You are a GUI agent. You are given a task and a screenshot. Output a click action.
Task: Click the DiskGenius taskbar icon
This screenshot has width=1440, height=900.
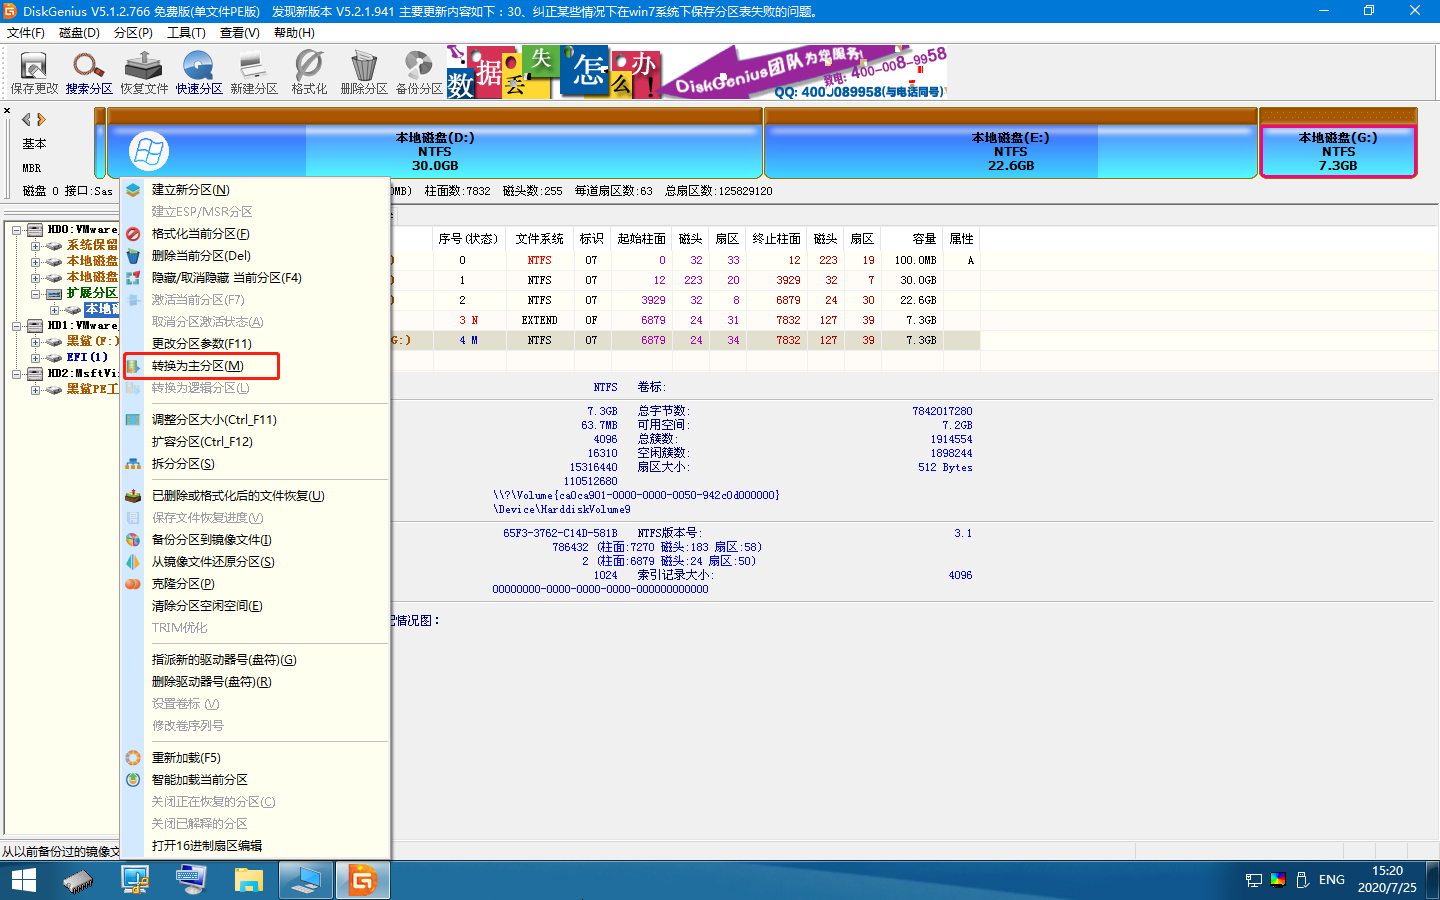coord(362,880)
